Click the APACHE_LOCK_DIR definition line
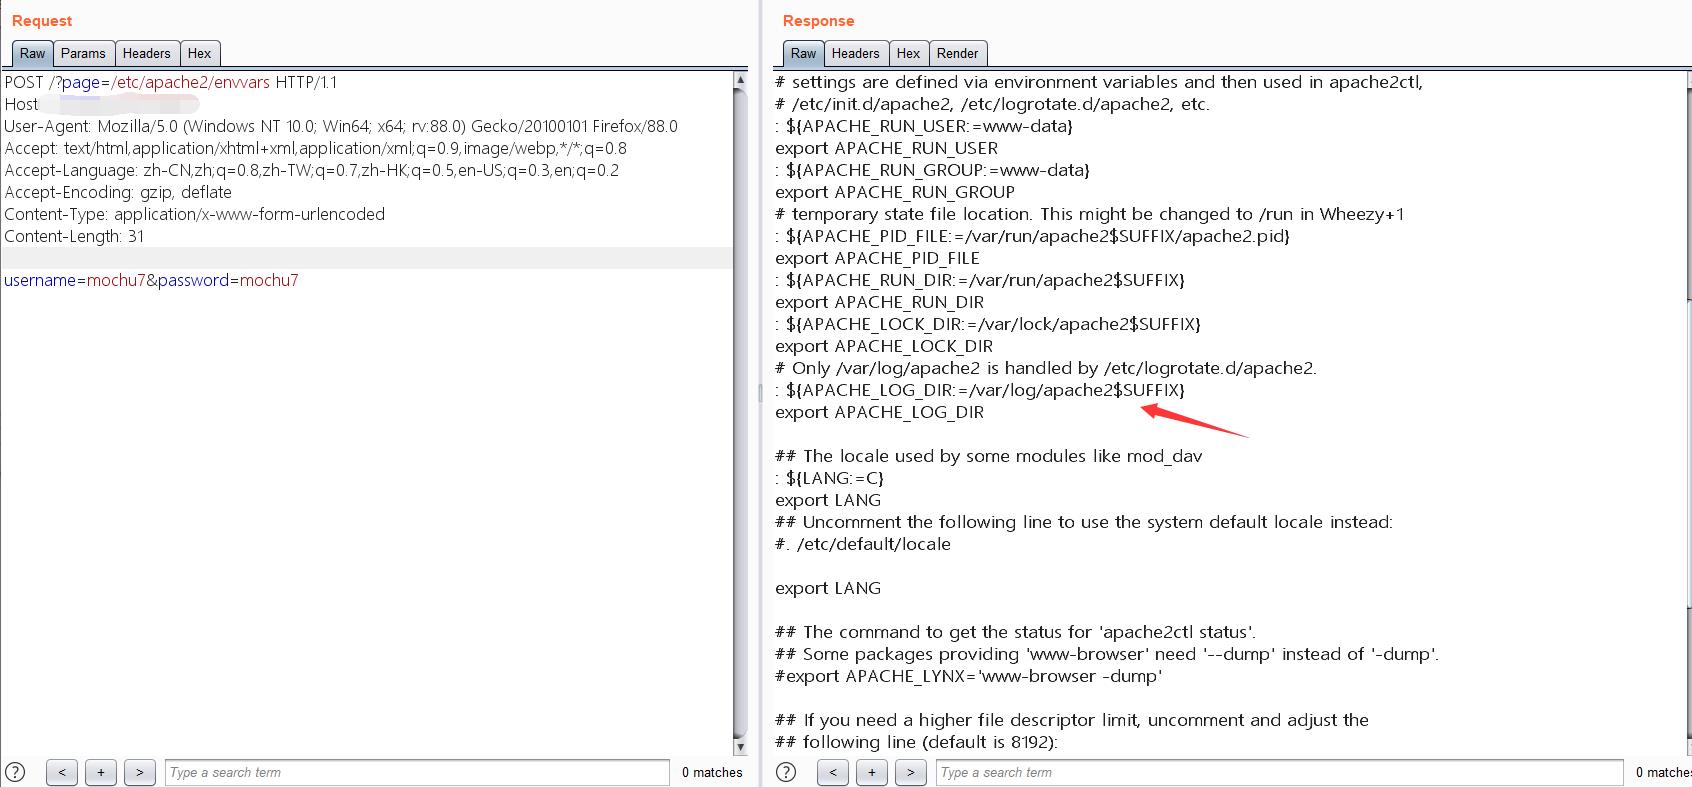Viewport: 1692px width, 787px height. 988,324
